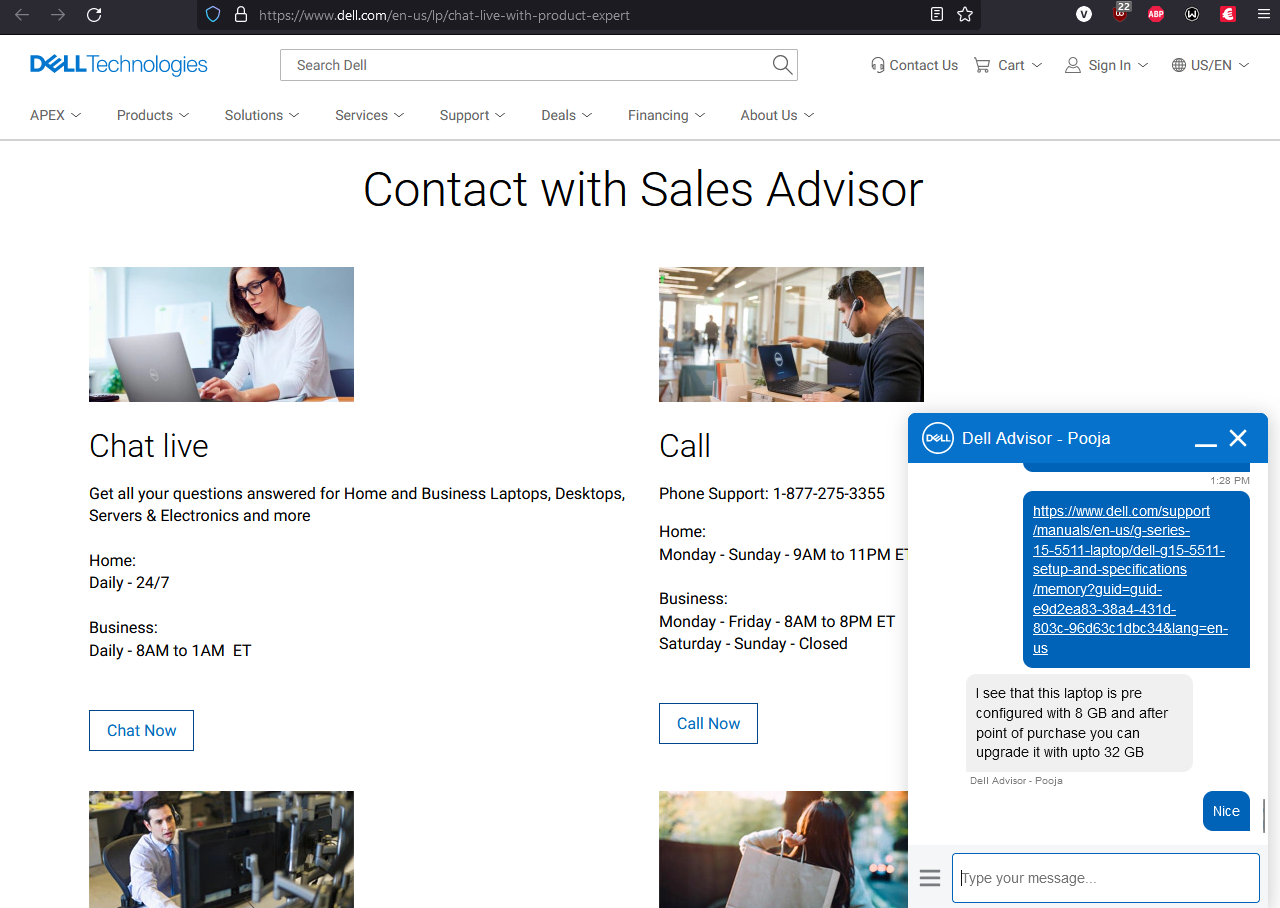Click the man with headset image
Screen dimensions: 1280x908
coord(791,334)
